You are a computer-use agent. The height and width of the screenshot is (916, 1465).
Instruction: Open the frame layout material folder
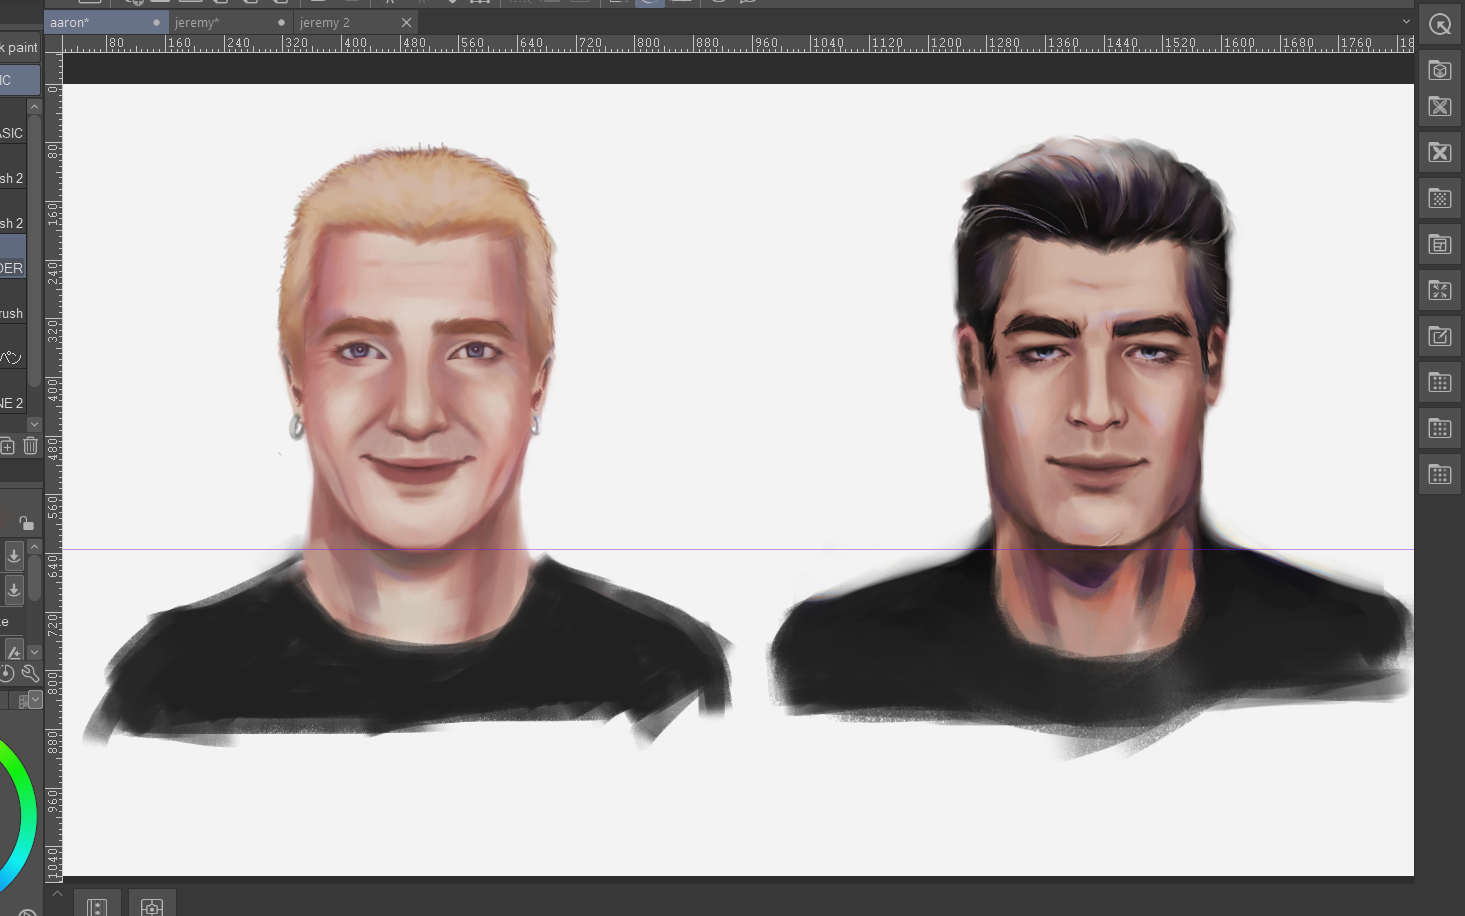point(1439,245)
